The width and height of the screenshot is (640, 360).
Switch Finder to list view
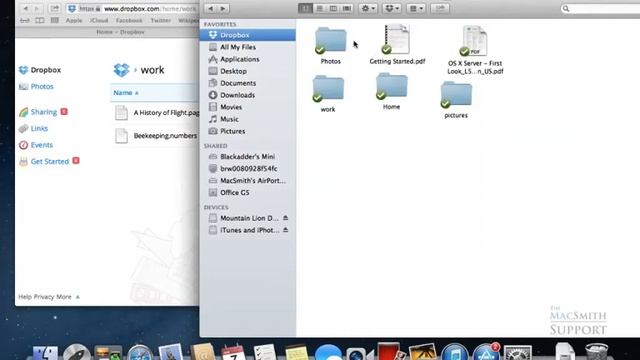tap(319, 9)
